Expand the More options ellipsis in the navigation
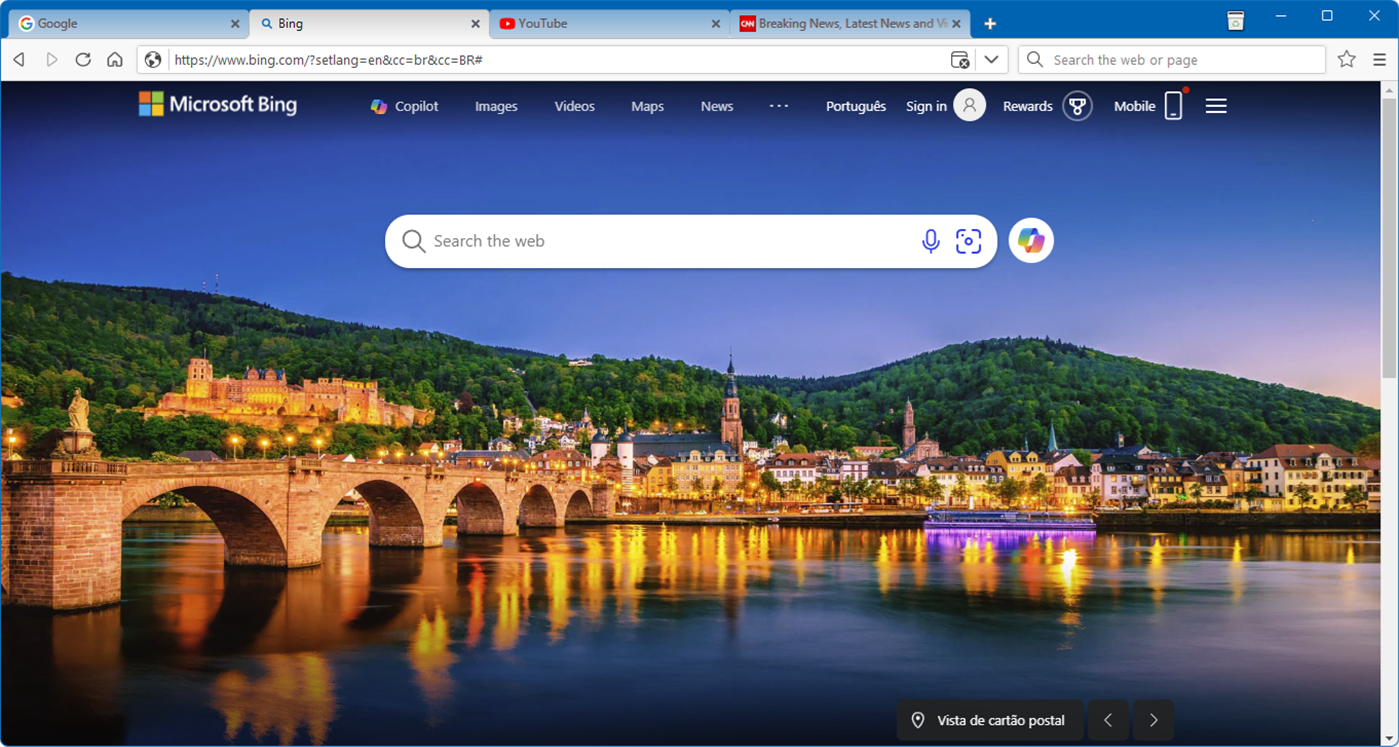Viewport: 1399px width, 747px height. 779,105
